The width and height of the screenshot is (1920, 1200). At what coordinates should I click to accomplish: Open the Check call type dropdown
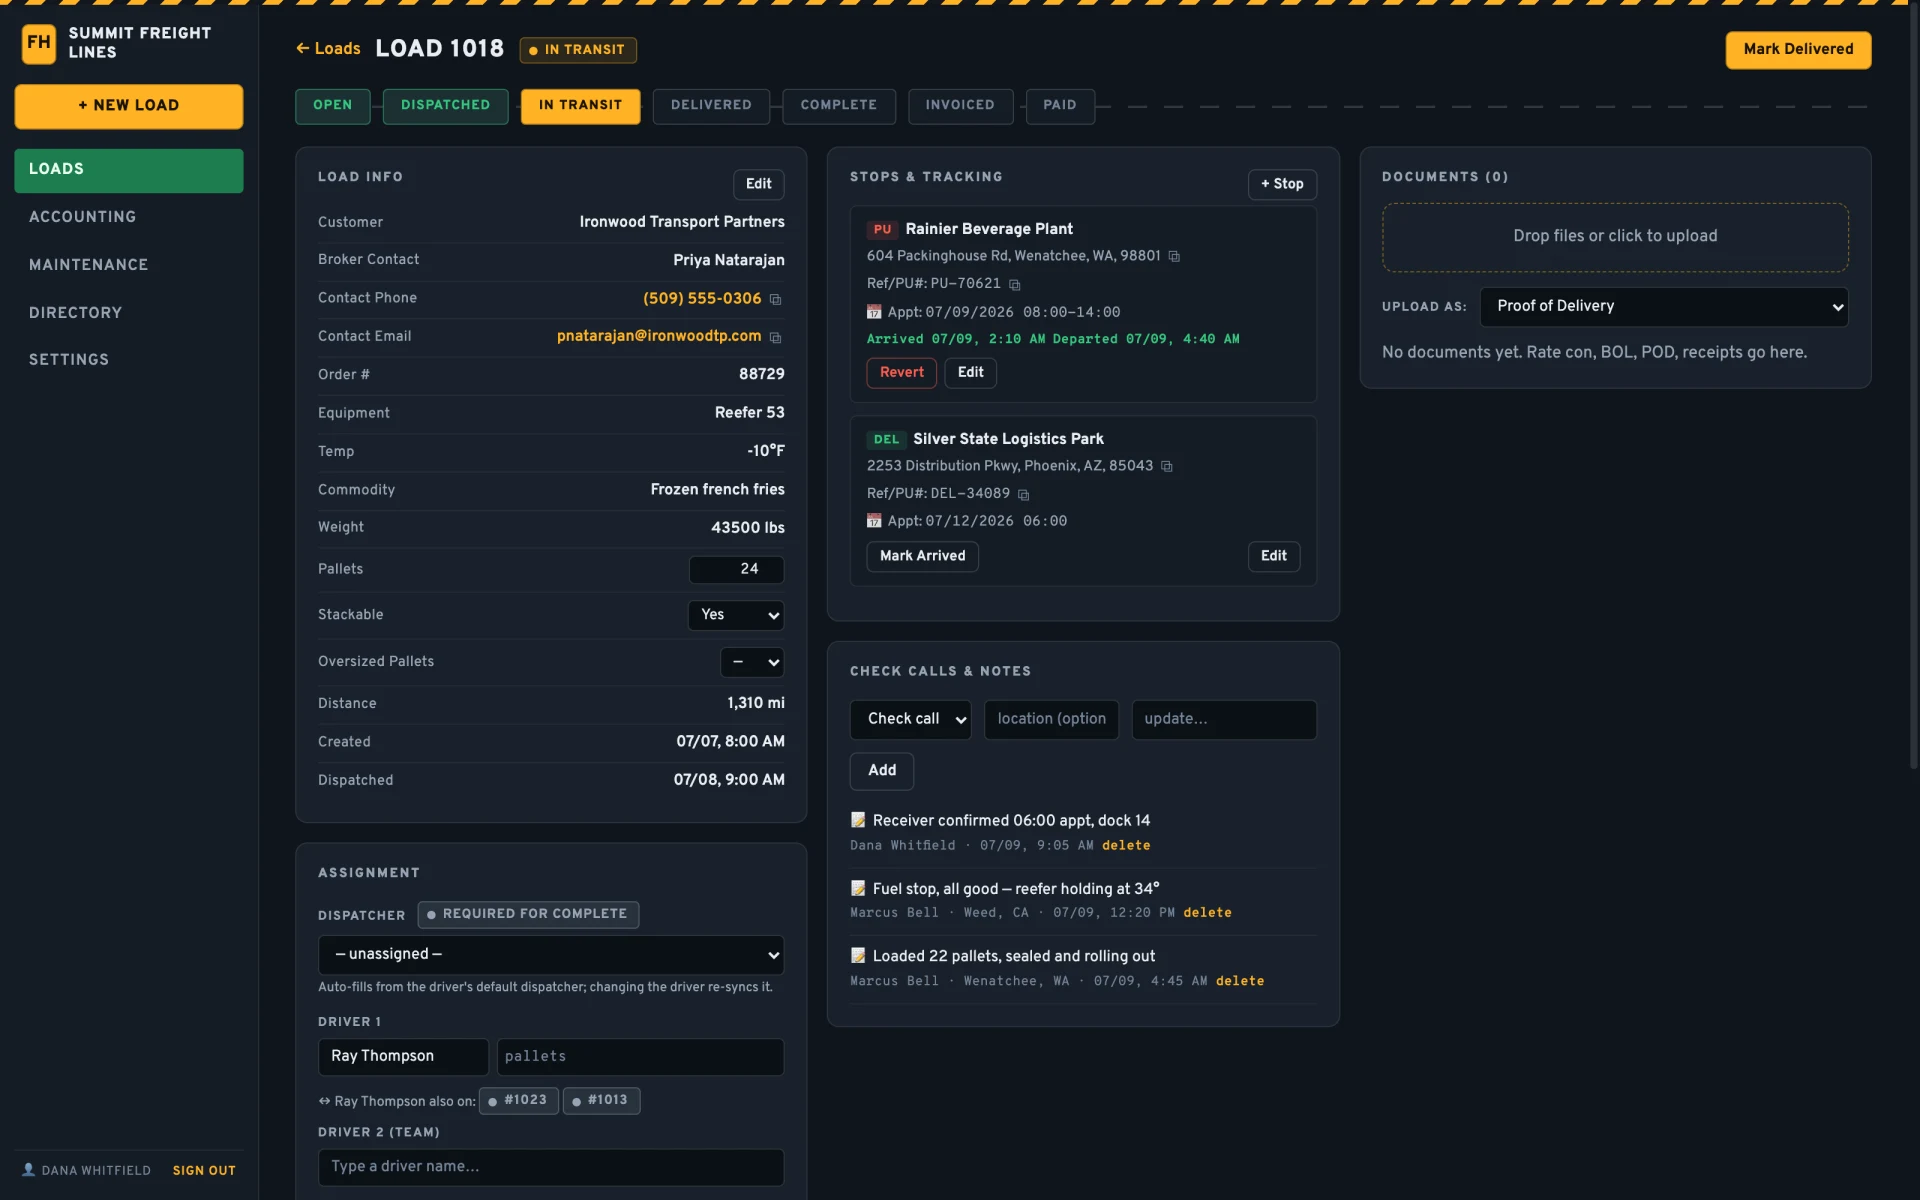[910, 719]
